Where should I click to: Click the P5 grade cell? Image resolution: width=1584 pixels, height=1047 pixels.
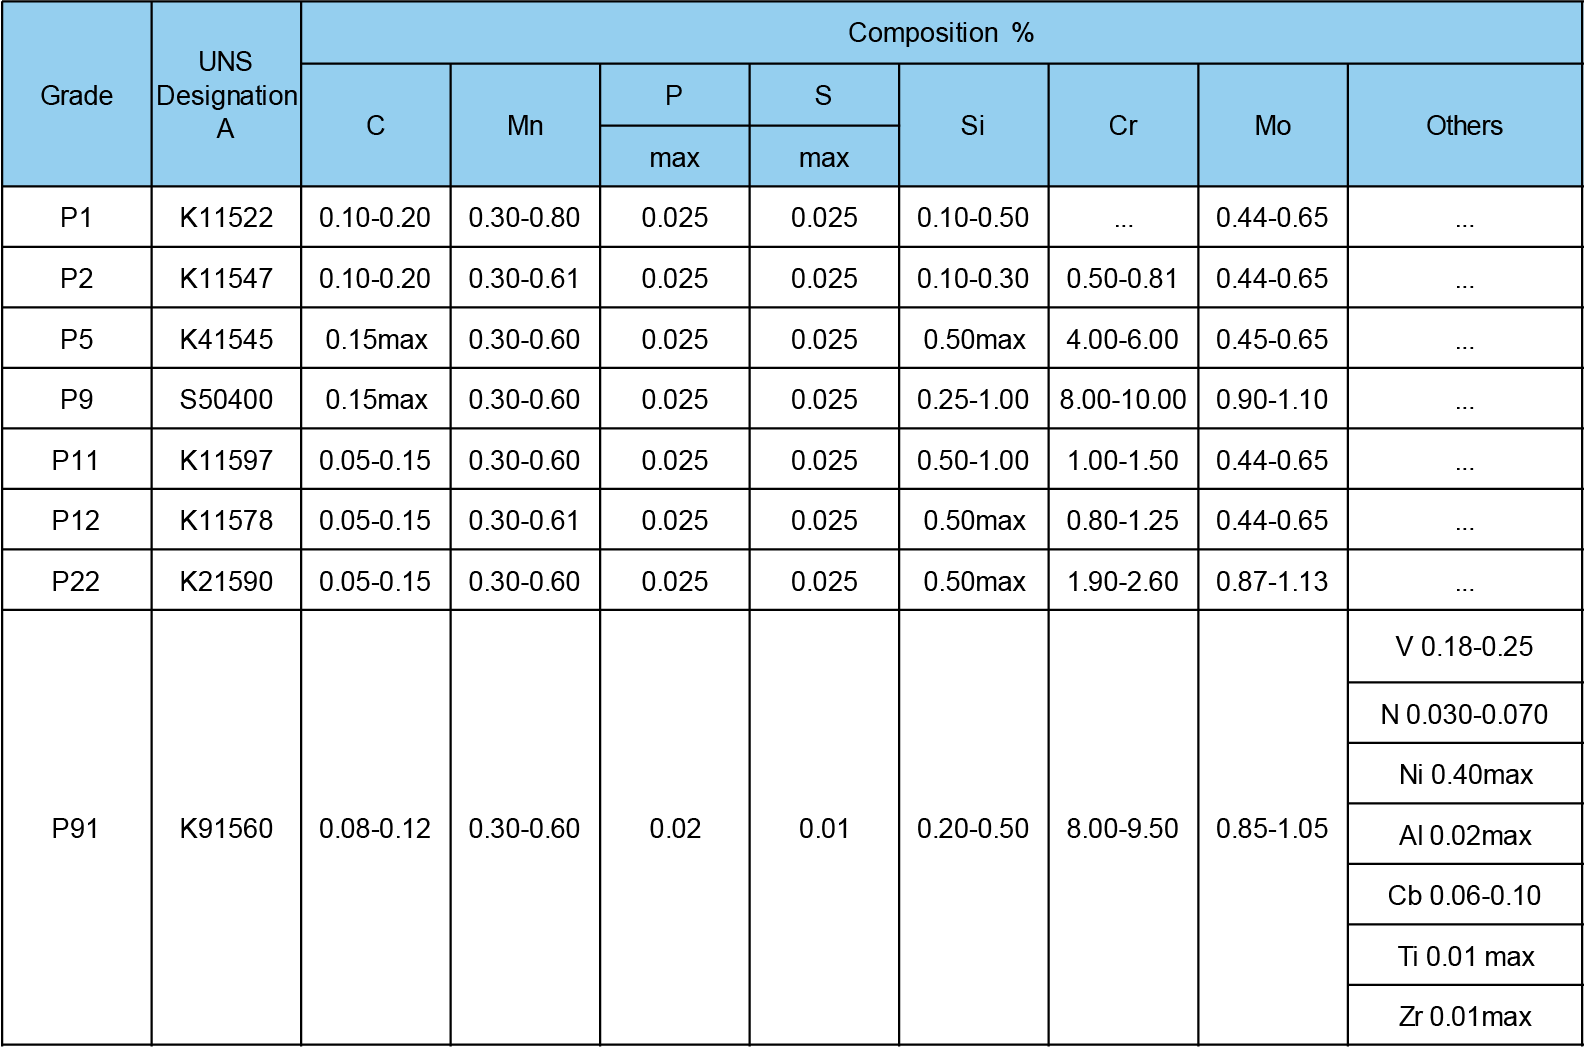tap(76, 339)
